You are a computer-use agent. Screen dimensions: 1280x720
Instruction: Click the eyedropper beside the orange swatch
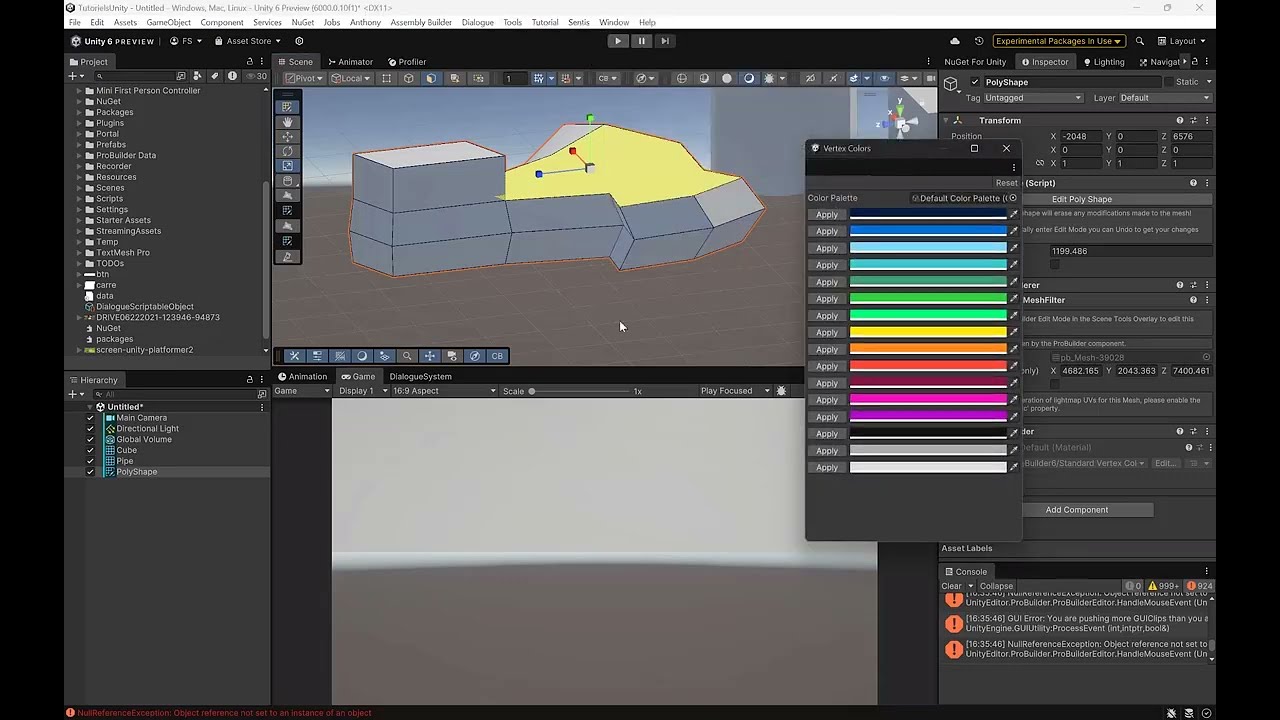pos(1013,349)
